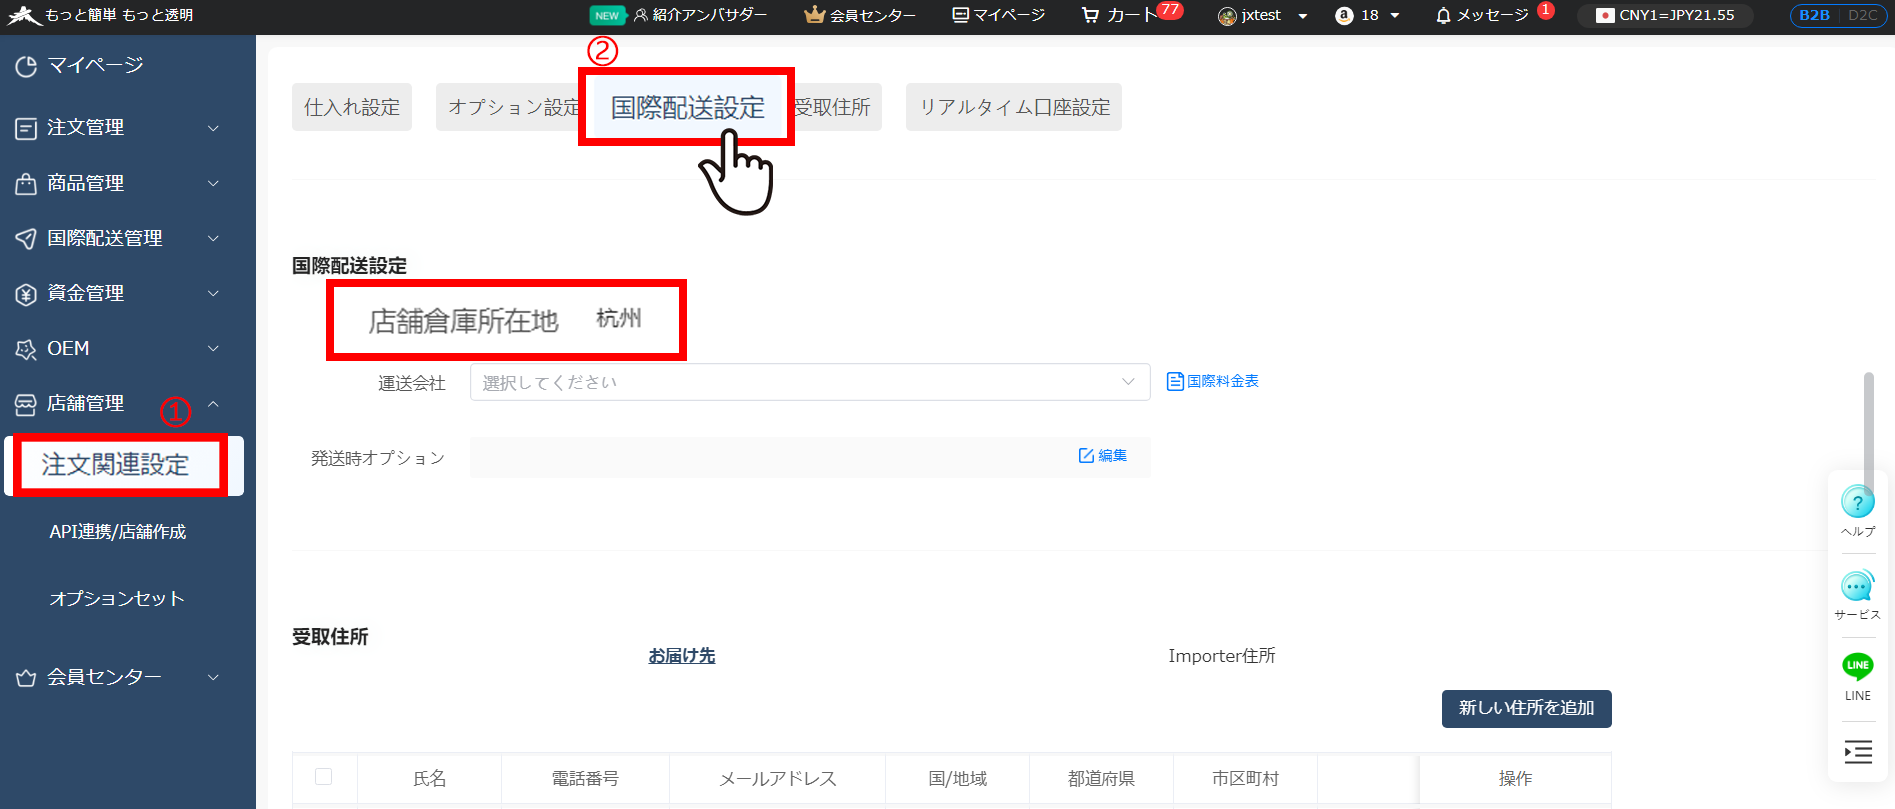Click the 電話番号 column header
The image size is (1895, 809).
coord(585,778)
